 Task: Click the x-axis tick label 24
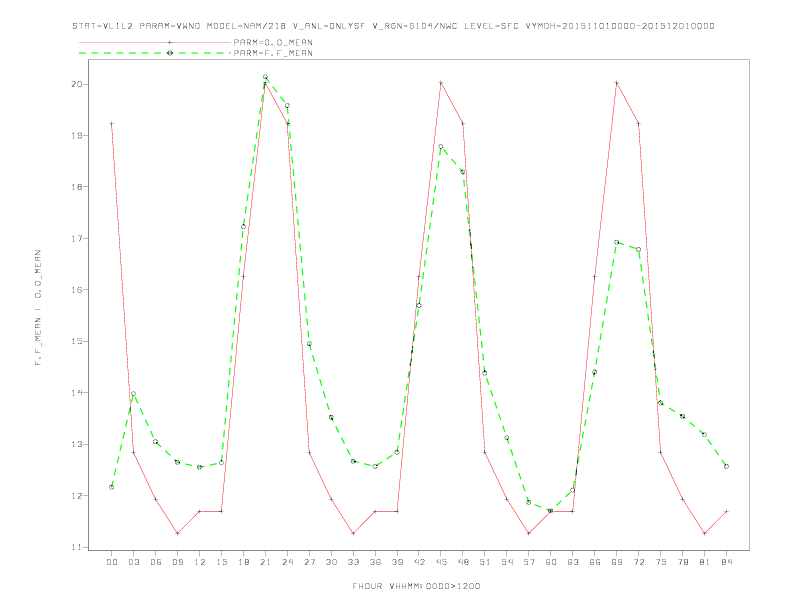click(x=287, y=562)
